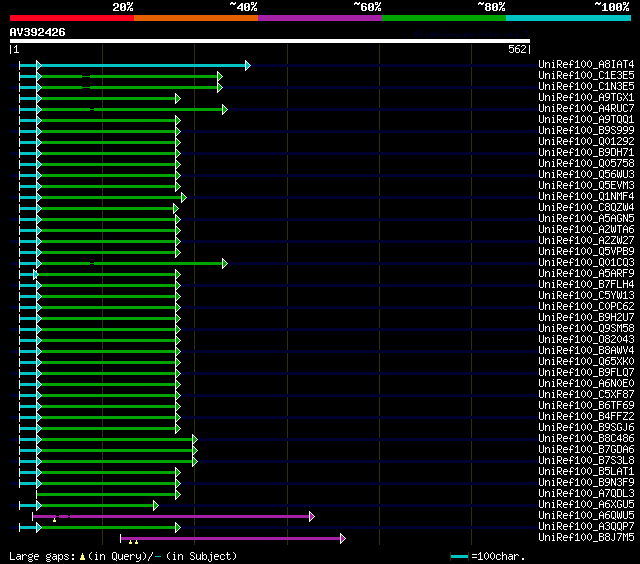This screenshot has width=640, height=564.
Task: Click the orange ~40% identity legend segment
Action: [x=196, y=18]
